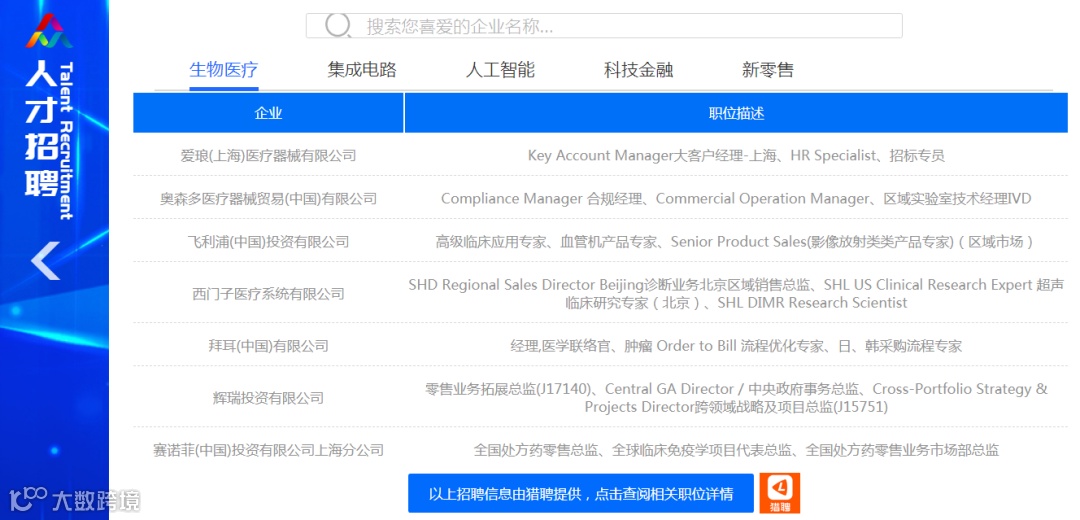Viewport: 1080px width, 520px height.
Task: Select company 赛诺菲(中国)投资有限公司上海分公司
Action: tap(268, 450)
